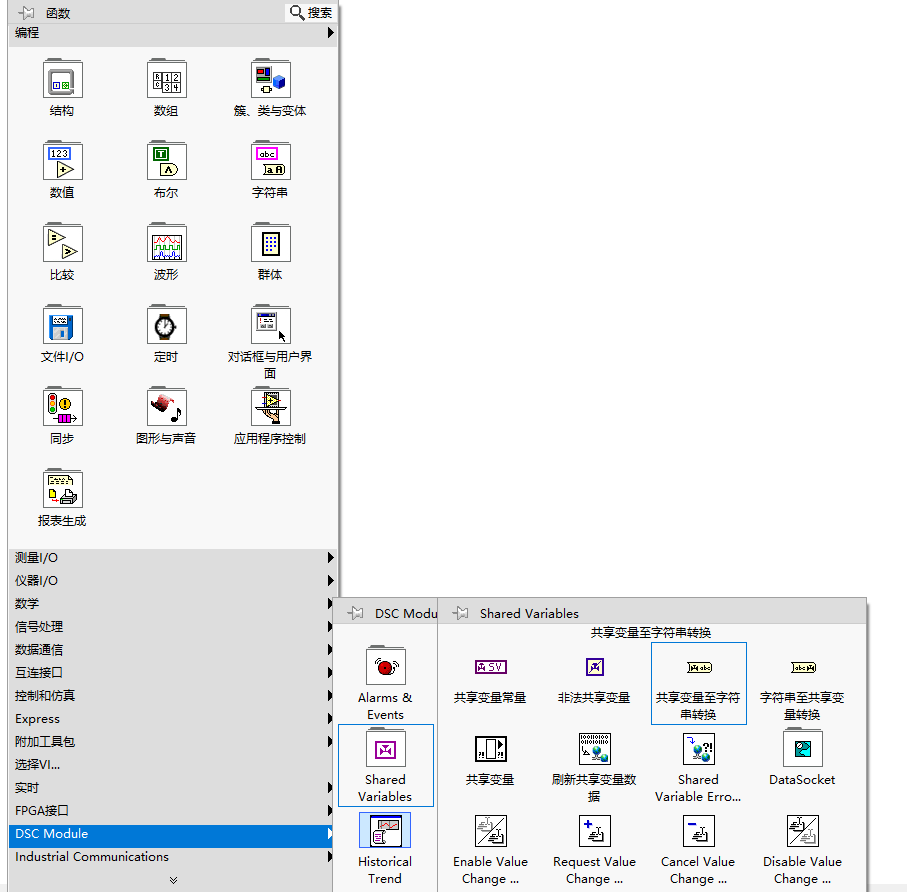Viewport: 907px width, 892px height.
Task: Open the 文件I/O palette
Action: [x=62, y=326]
